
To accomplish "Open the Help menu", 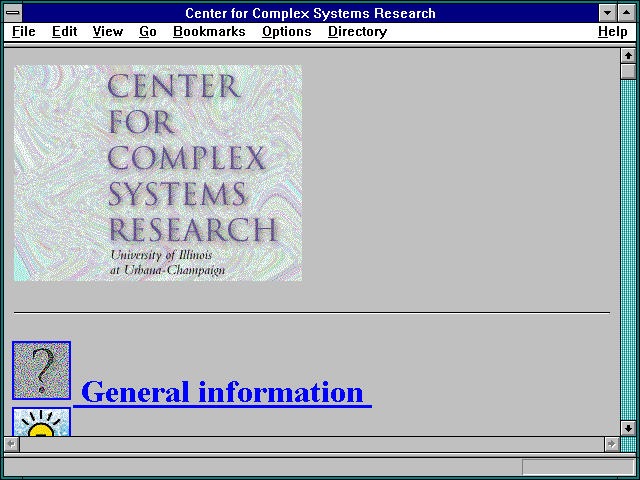I will pos(613,32).
